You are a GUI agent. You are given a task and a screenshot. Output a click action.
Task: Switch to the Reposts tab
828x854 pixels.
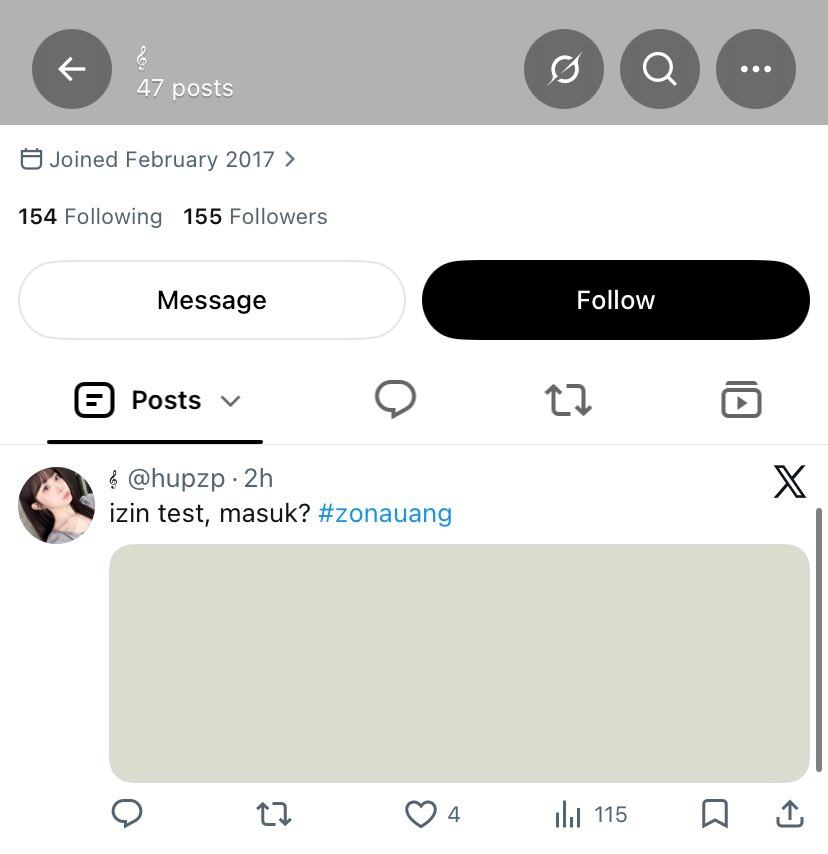568,400
